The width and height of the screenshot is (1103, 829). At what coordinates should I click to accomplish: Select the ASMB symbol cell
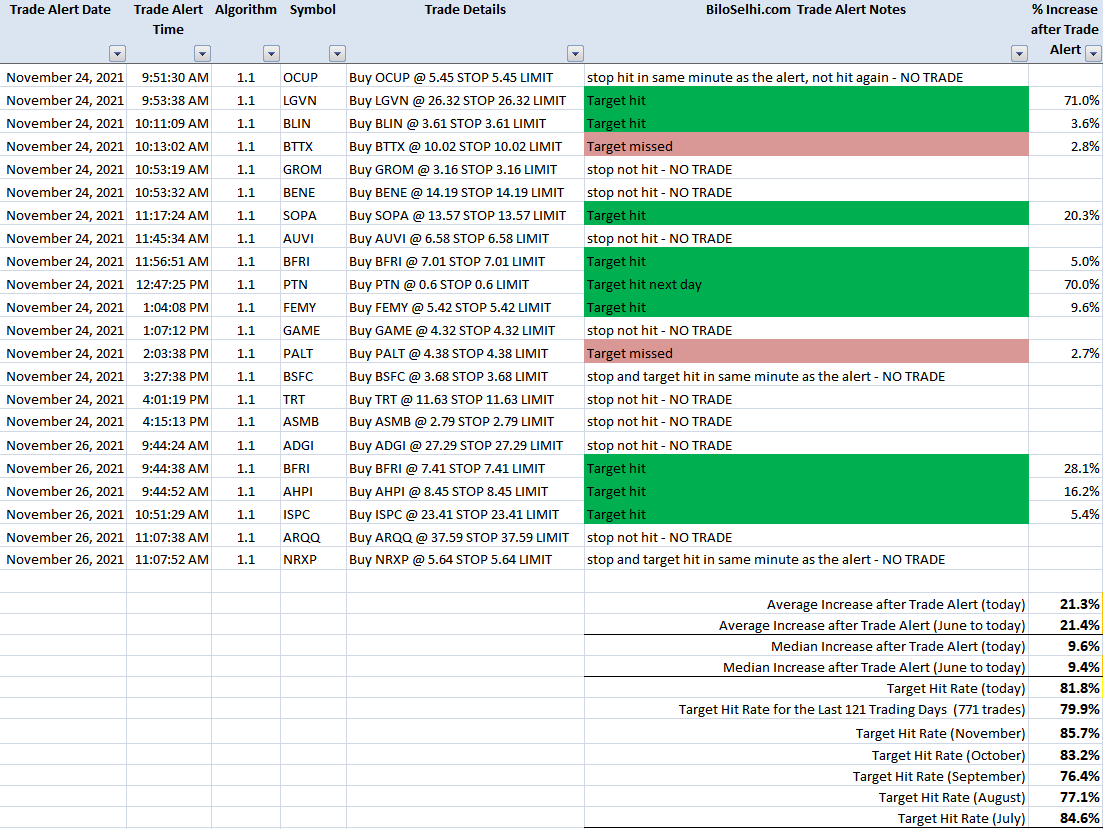pos(313,422)
